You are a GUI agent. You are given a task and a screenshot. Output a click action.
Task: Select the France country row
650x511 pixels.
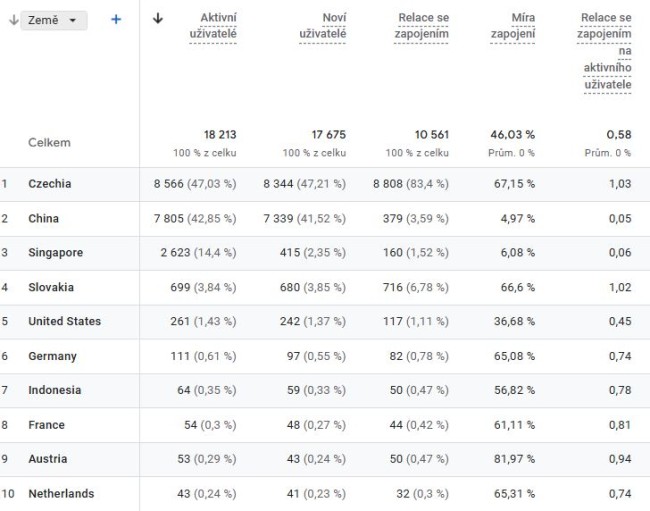325,425
